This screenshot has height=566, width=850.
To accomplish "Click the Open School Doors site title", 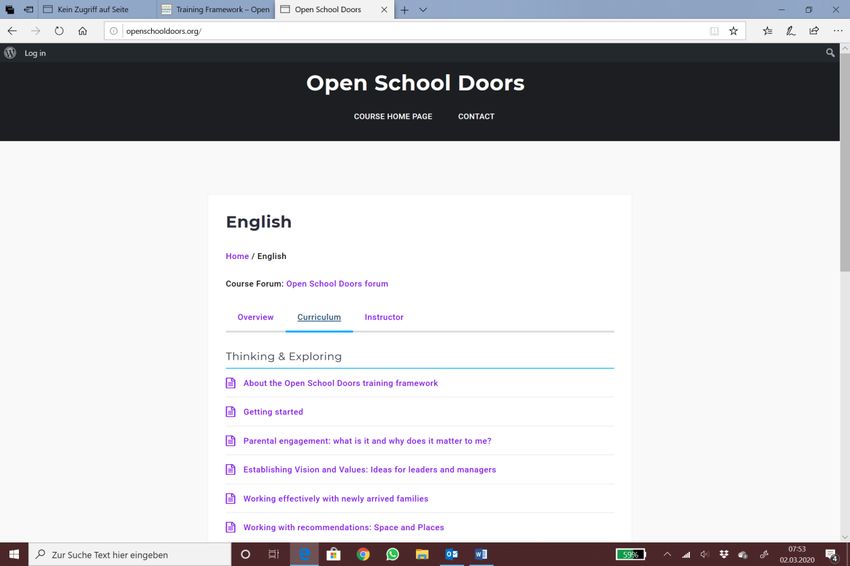I will [x=415, y=83].
